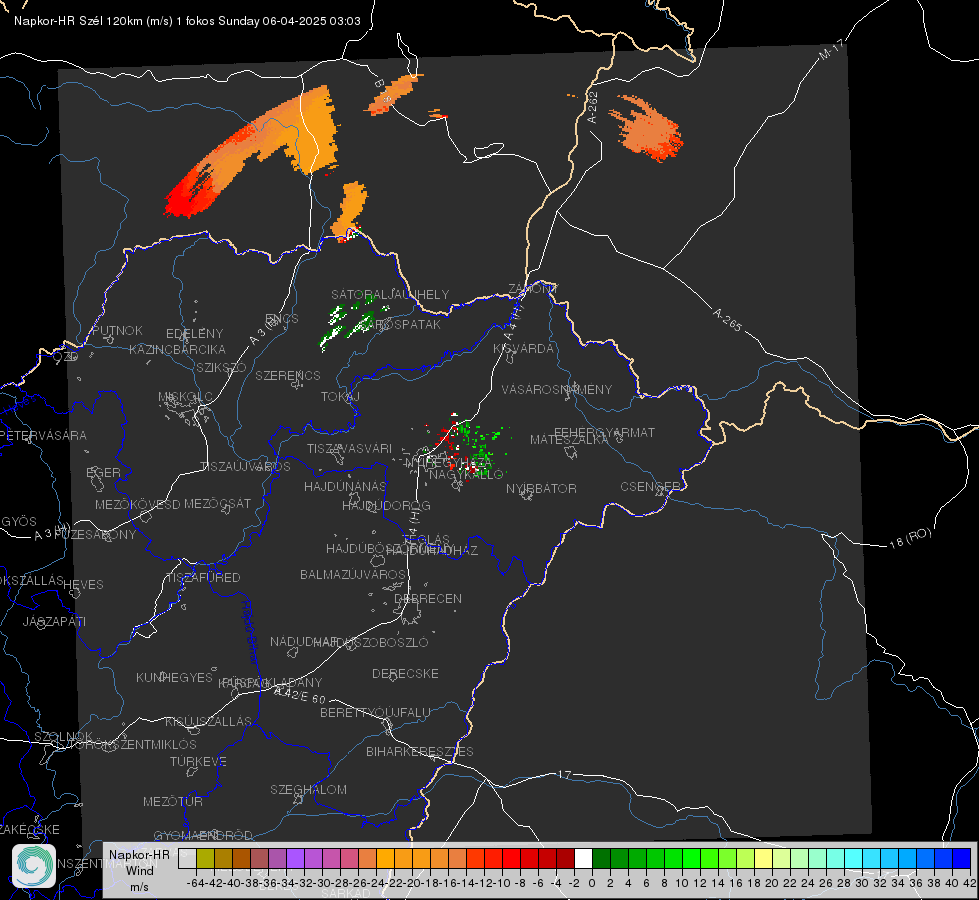Select the SÁTORALJAÚJHELY label
979x900 pixels.
[x=390, y=294]
